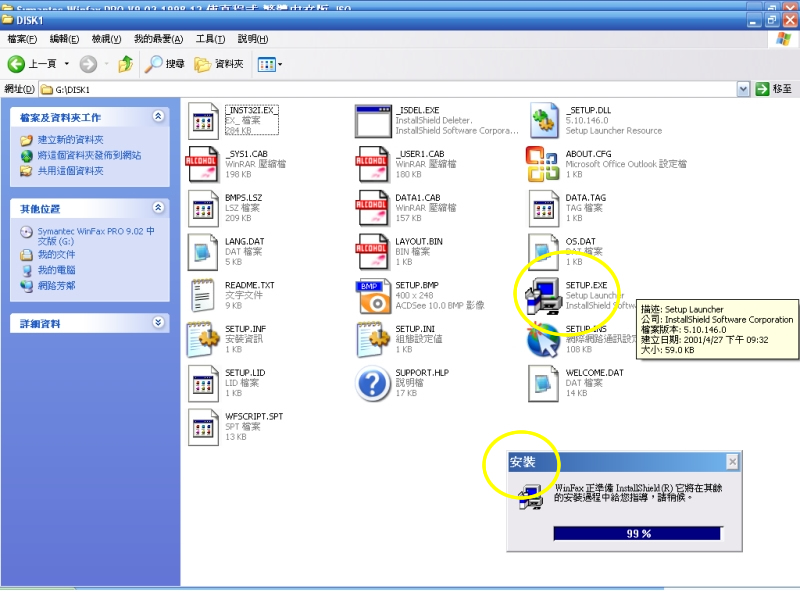Image resolution: width=800 pixels, height=600 pixels.
Task: Expand the address bar dropdown
Action: click(x=743, y=89)
